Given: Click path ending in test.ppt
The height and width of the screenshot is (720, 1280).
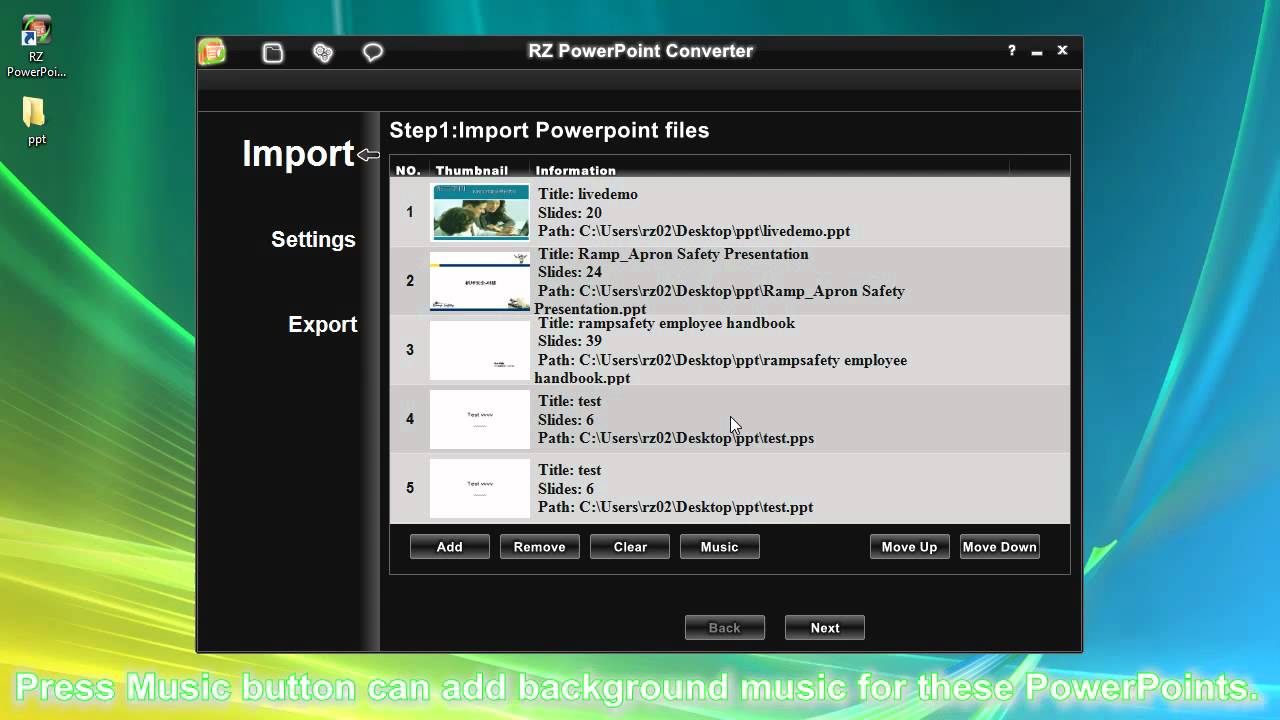Looking at the screenshot, I should [x=676, y=507].
